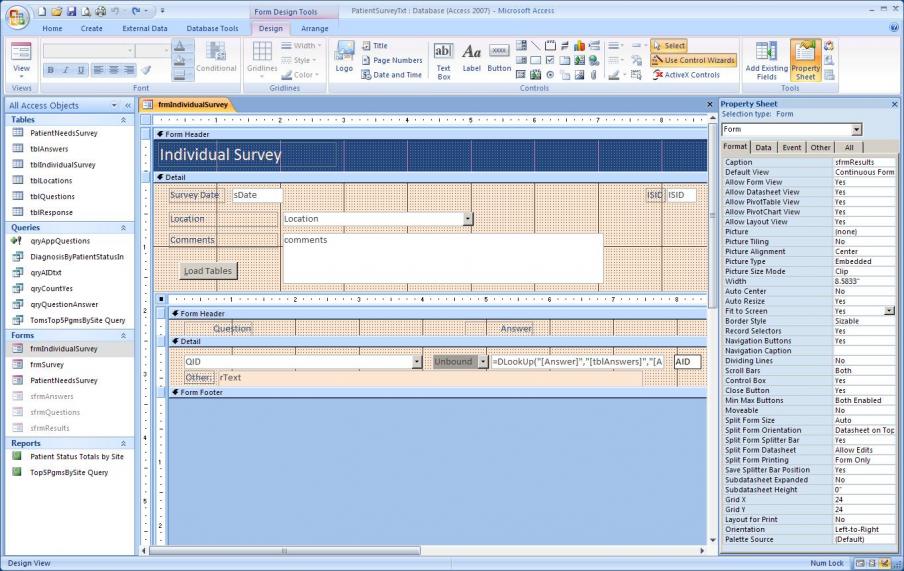Open the View dropdown in Views group

(x=21, y=73)
